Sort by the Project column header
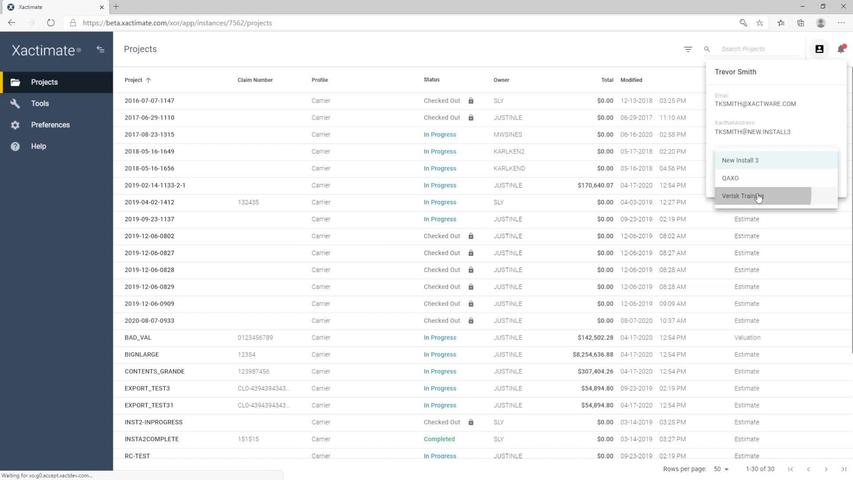 133,80
